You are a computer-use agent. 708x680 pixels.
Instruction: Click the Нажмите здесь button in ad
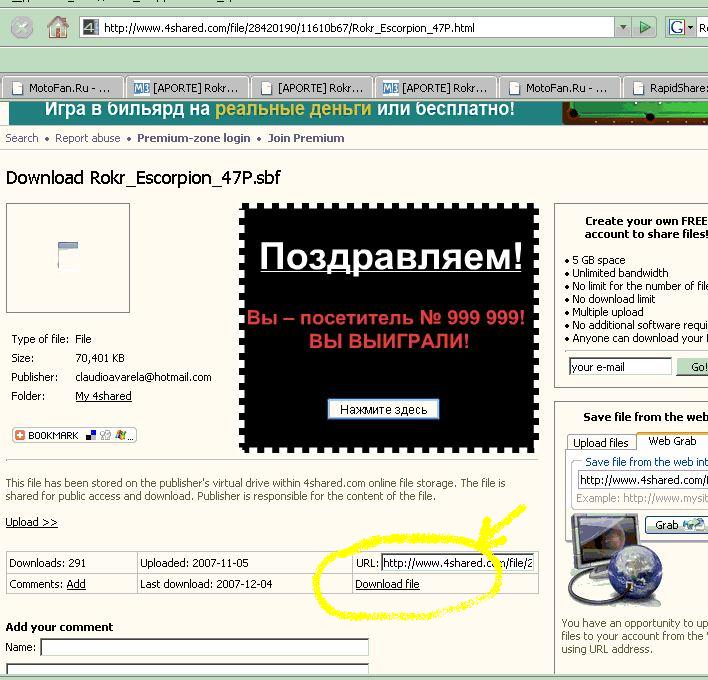pyautogui.click(x=383, y=409)
